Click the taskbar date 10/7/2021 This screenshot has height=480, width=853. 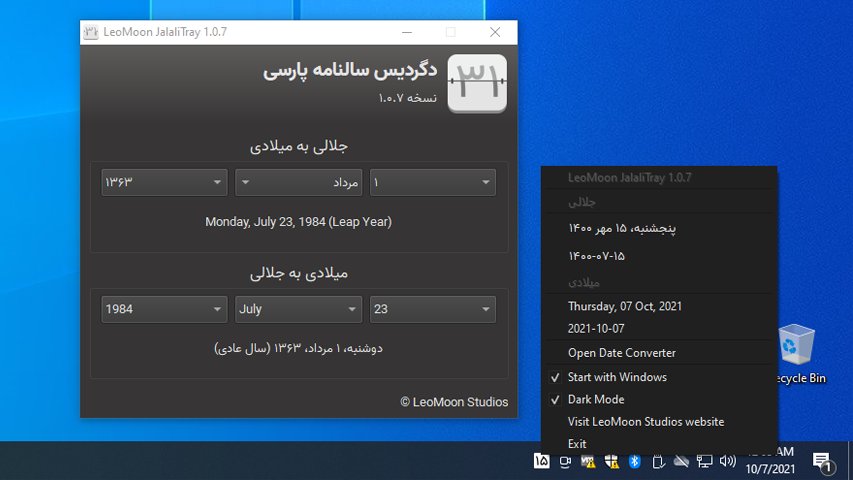[770, 469]
